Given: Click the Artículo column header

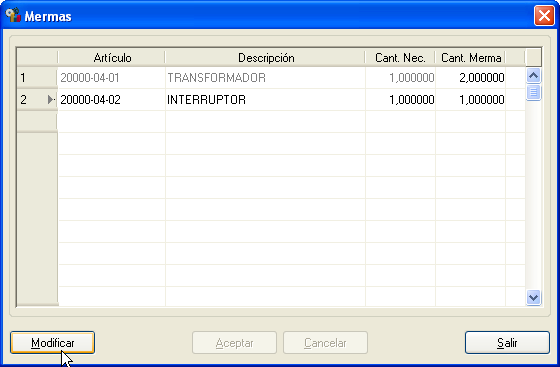Looking at the screenshot, I should pyautogui.click(x=112, y=58).
